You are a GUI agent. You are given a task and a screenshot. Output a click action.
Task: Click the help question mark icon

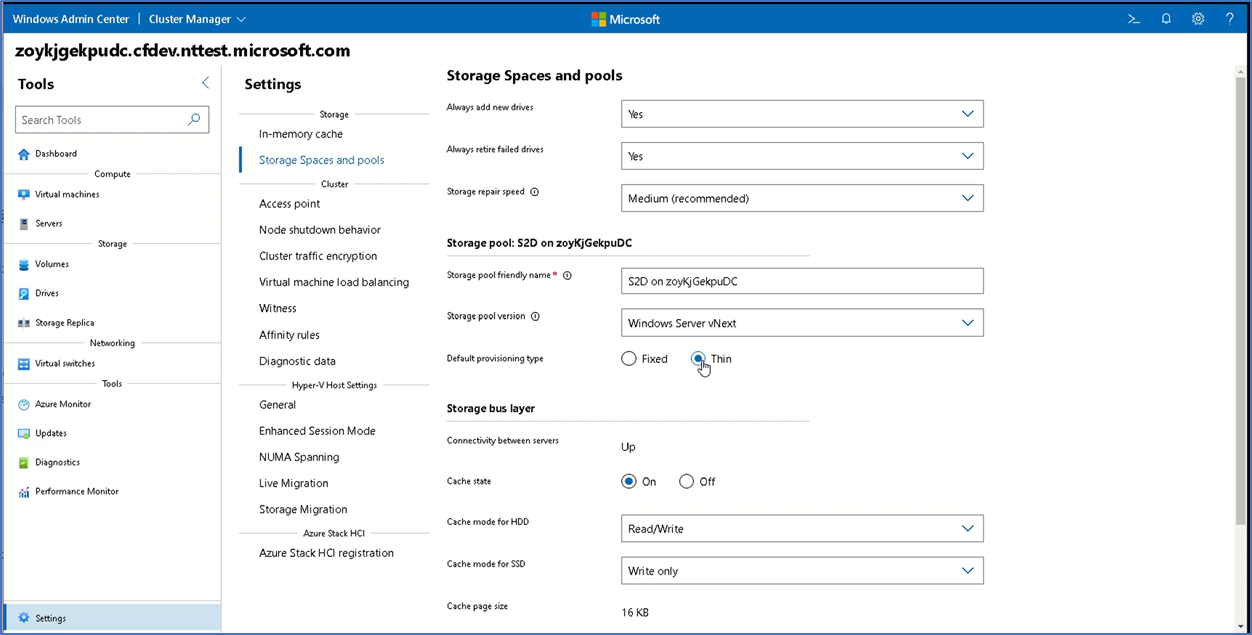[x=1230, y=19]
